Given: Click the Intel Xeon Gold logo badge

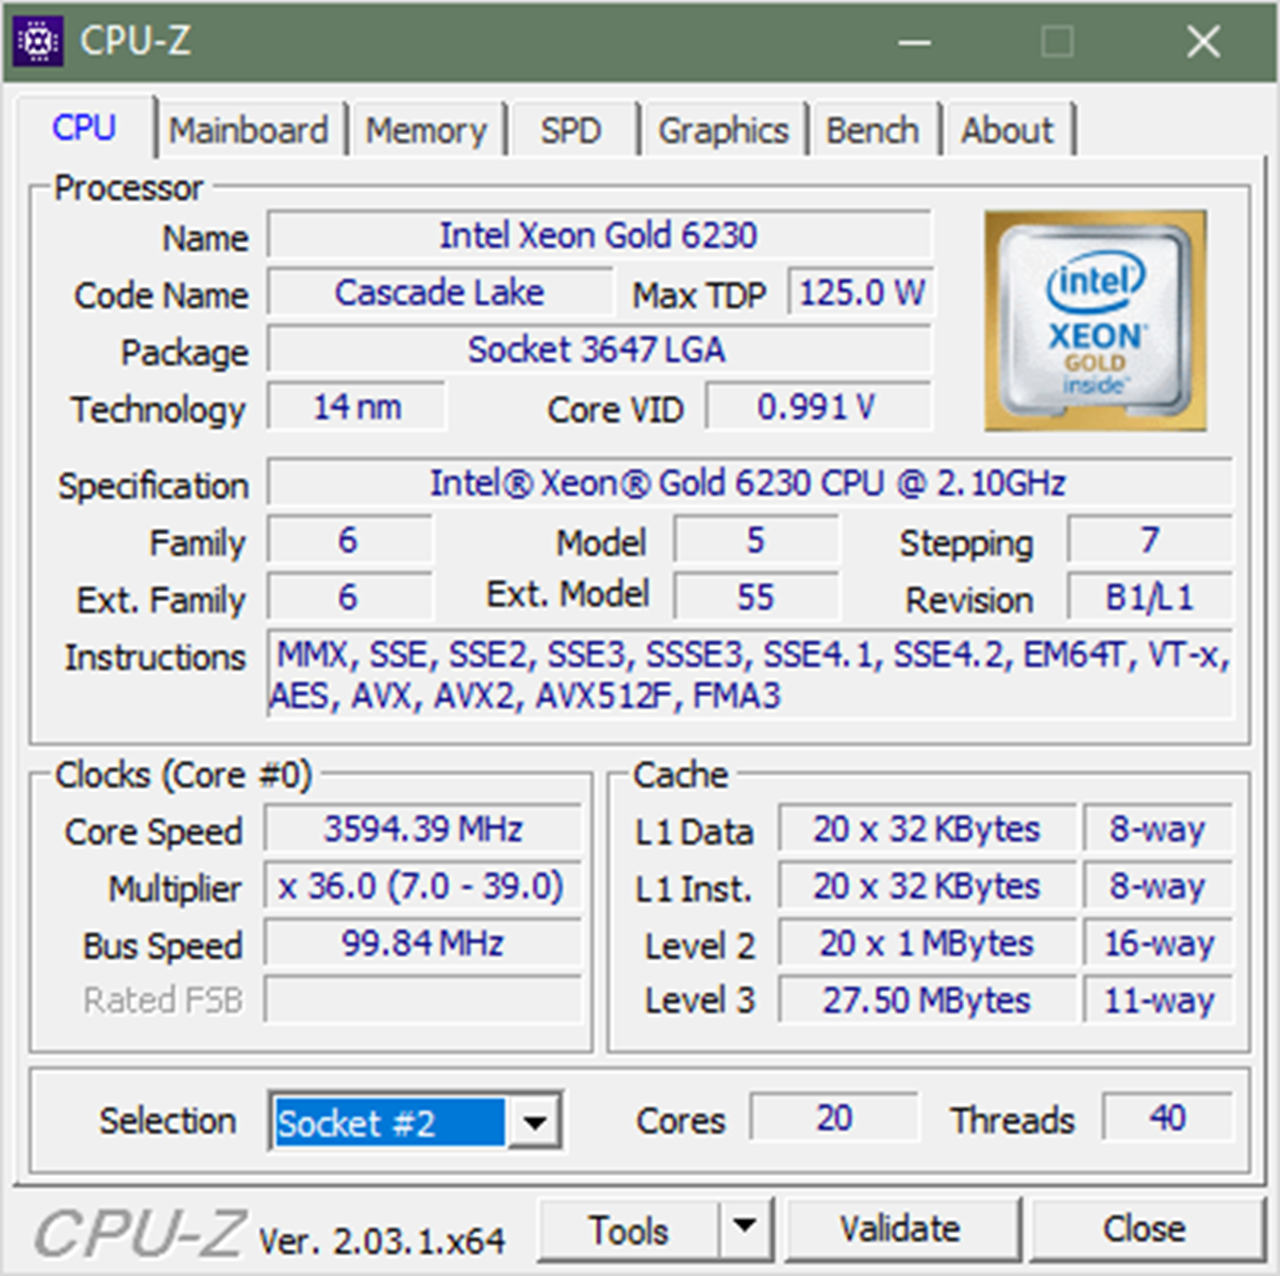Looking at the screenshot, I should coord(1095,322).
